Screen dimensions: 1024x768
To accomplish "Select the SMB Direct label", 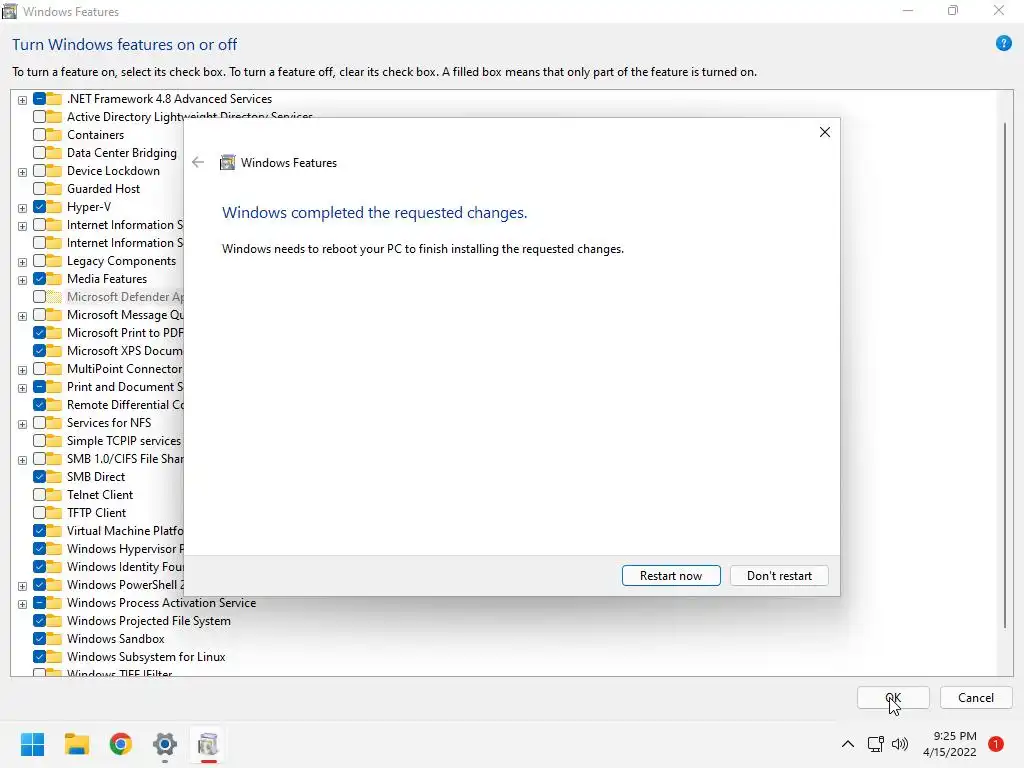I will coord(95,477).
